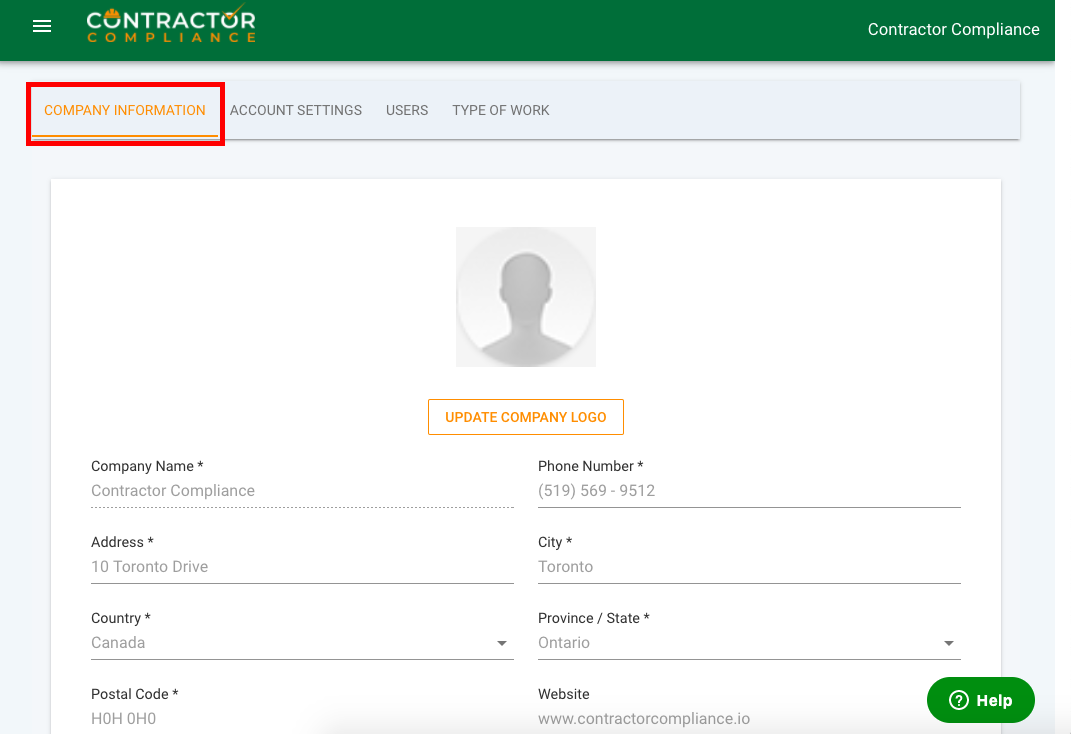Viewport: 1071px width, 734px height.
Task: Focus the Phone Number field
Action: point(748,491)
